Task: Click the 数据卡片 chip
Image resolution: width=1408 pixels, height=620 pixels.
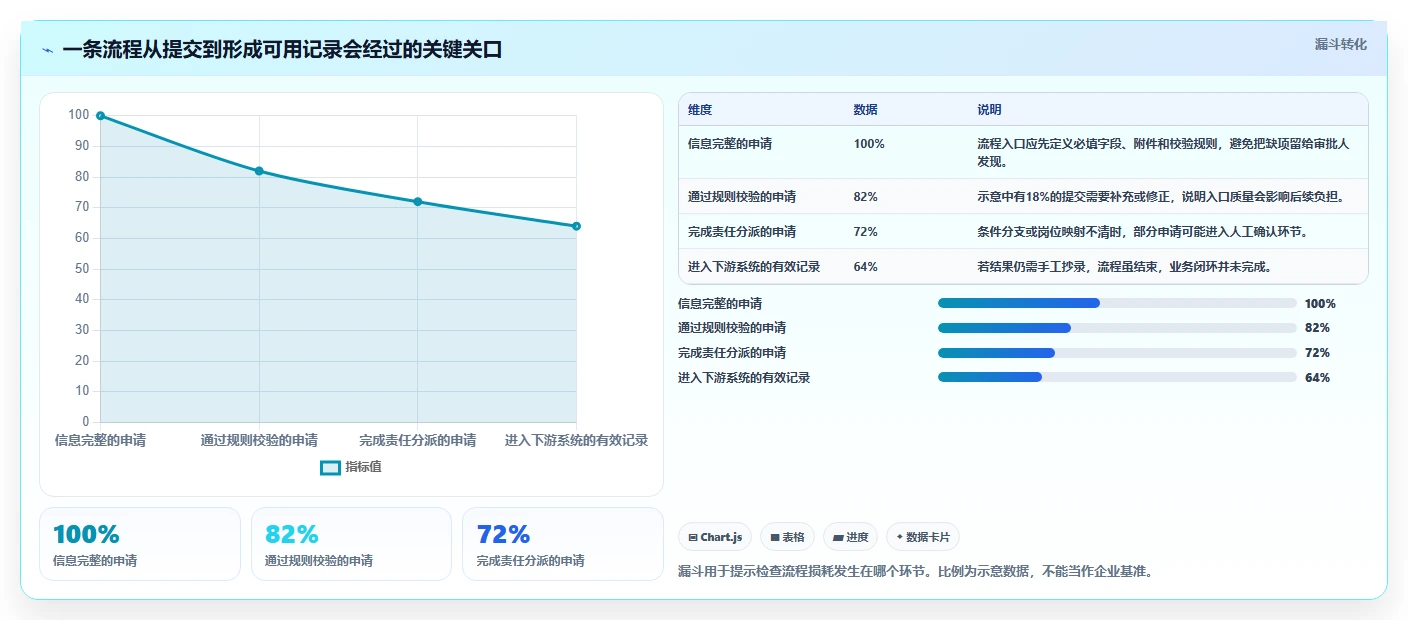Action: pos(923,537)
